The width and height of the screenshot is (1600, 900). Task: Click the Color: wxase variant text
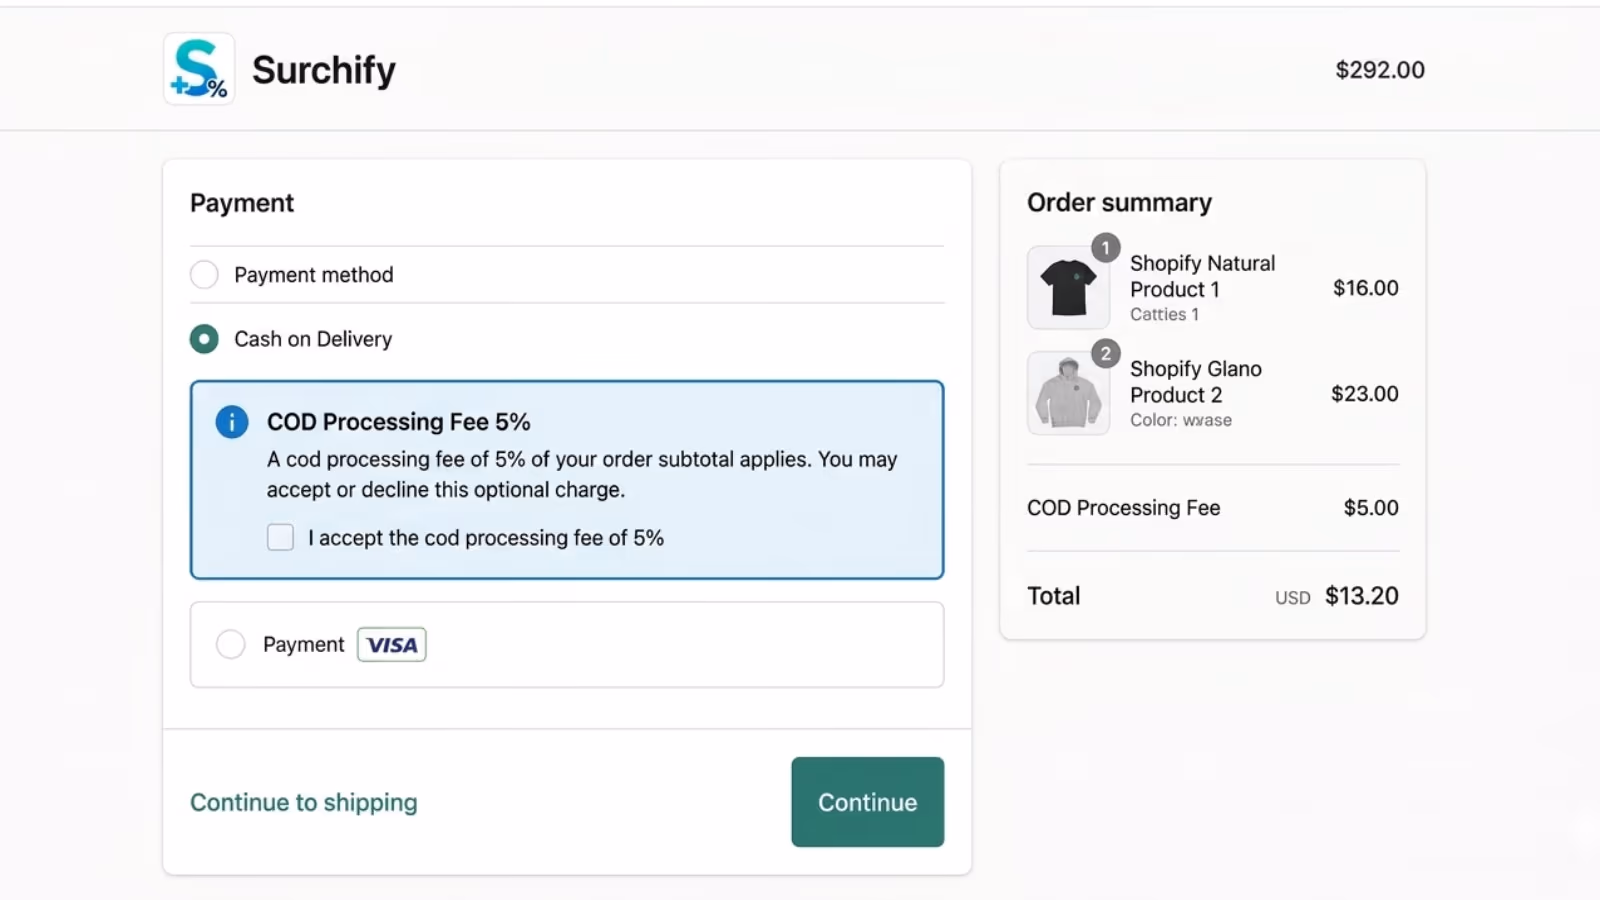(x=1181, y=420)
